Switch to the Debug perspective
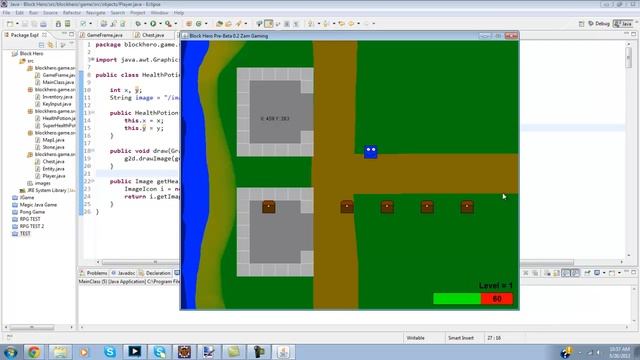Viewport: 640px width, 360px height. [x=599, y=24]
